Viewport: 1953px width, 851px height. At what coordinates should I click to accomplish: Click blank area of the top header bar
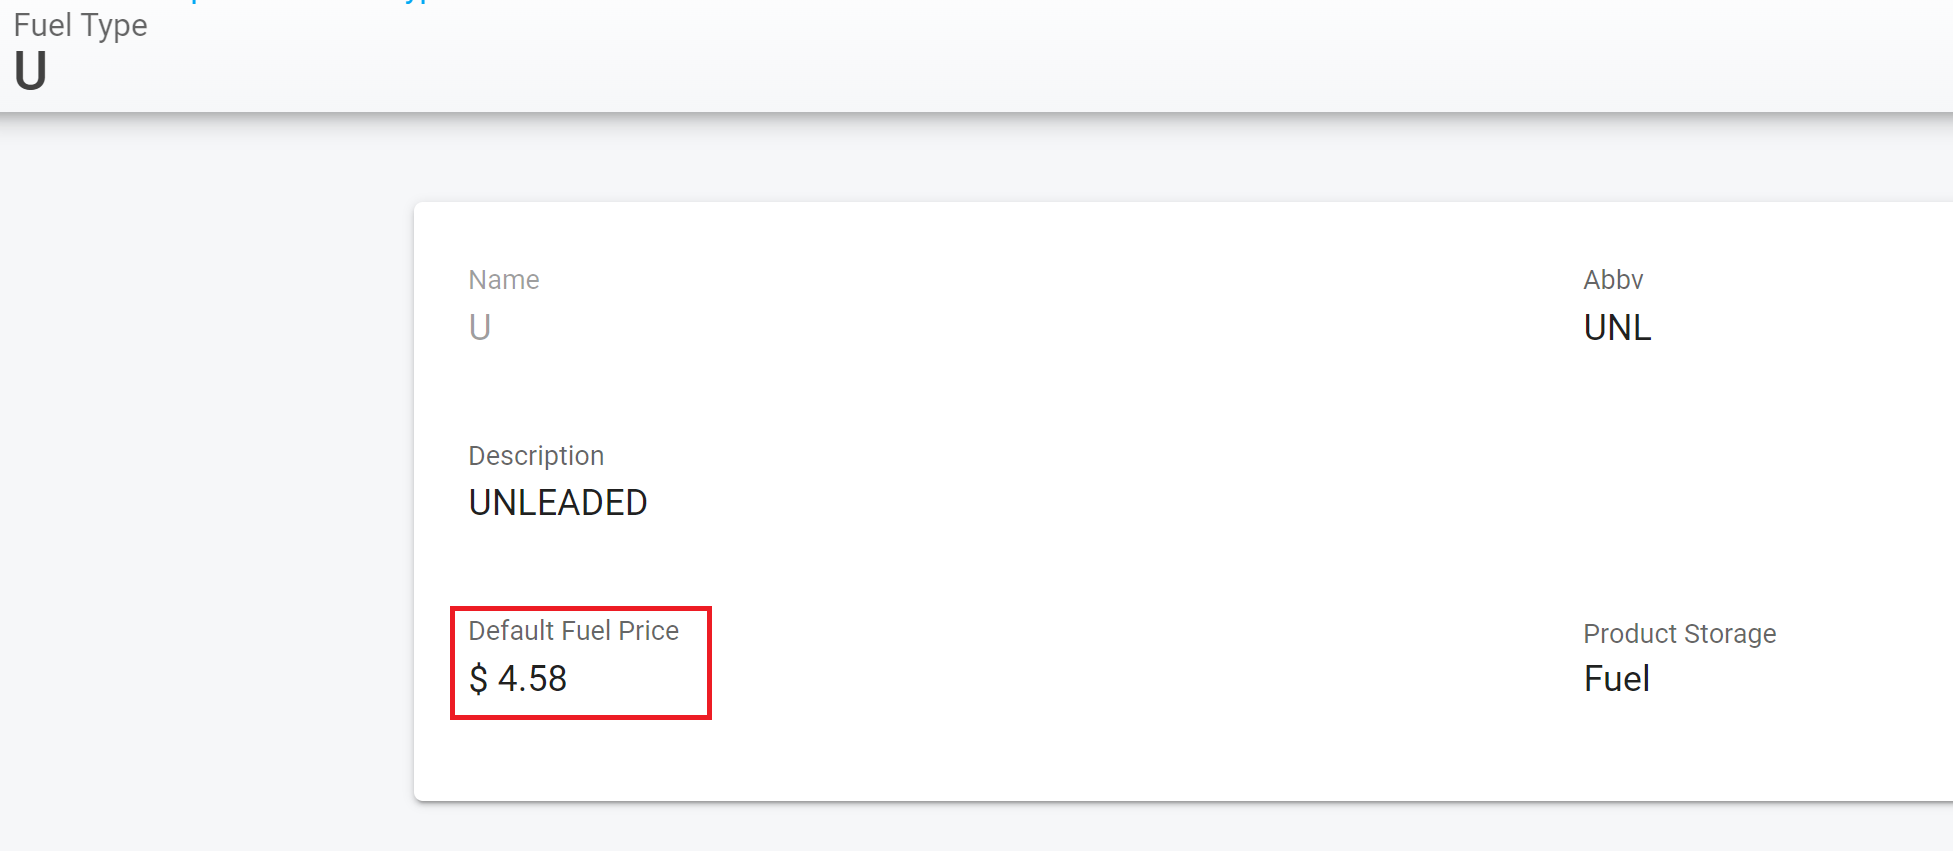pyautogui.click(x=1000, y=55)
